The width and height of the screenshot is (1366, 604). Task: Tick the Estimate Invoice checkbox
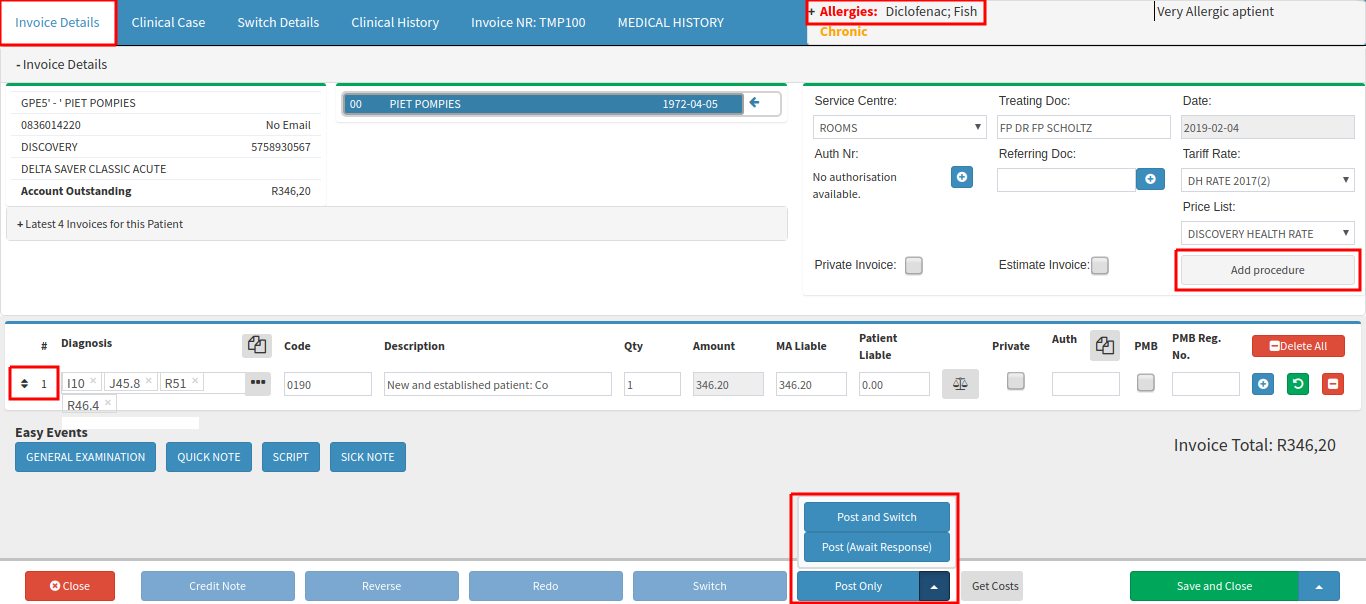pos(1100,265)
